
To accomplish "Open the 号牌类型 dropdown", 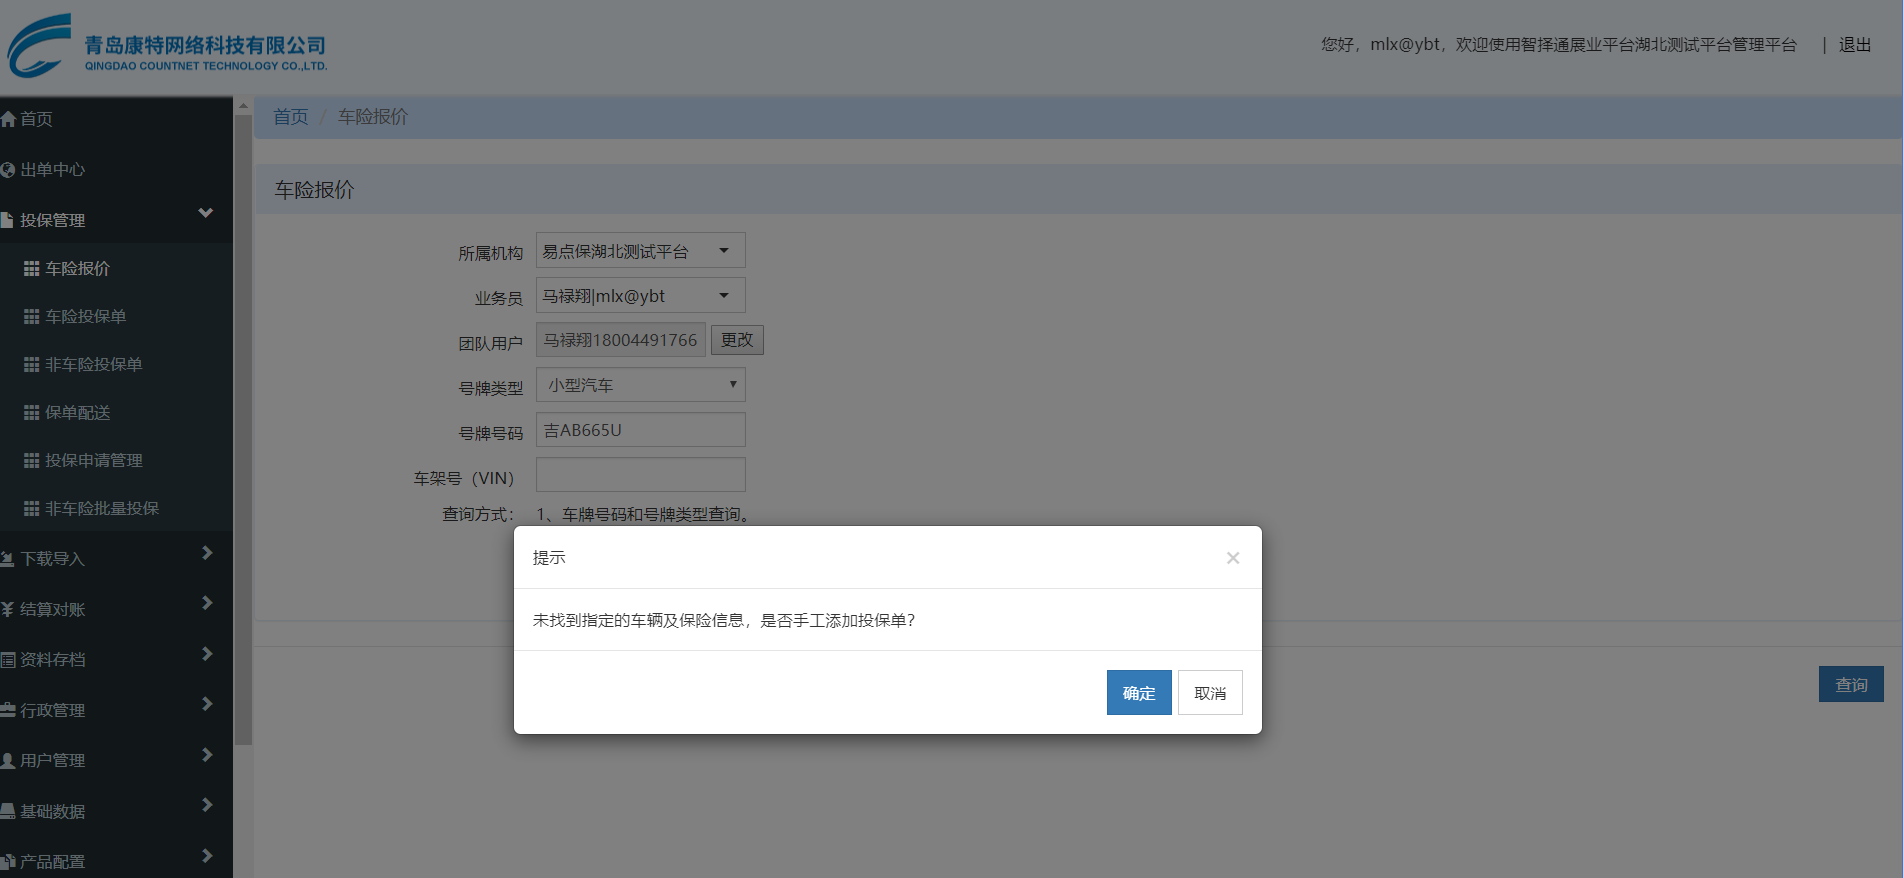I will click(x=641, y=385).
